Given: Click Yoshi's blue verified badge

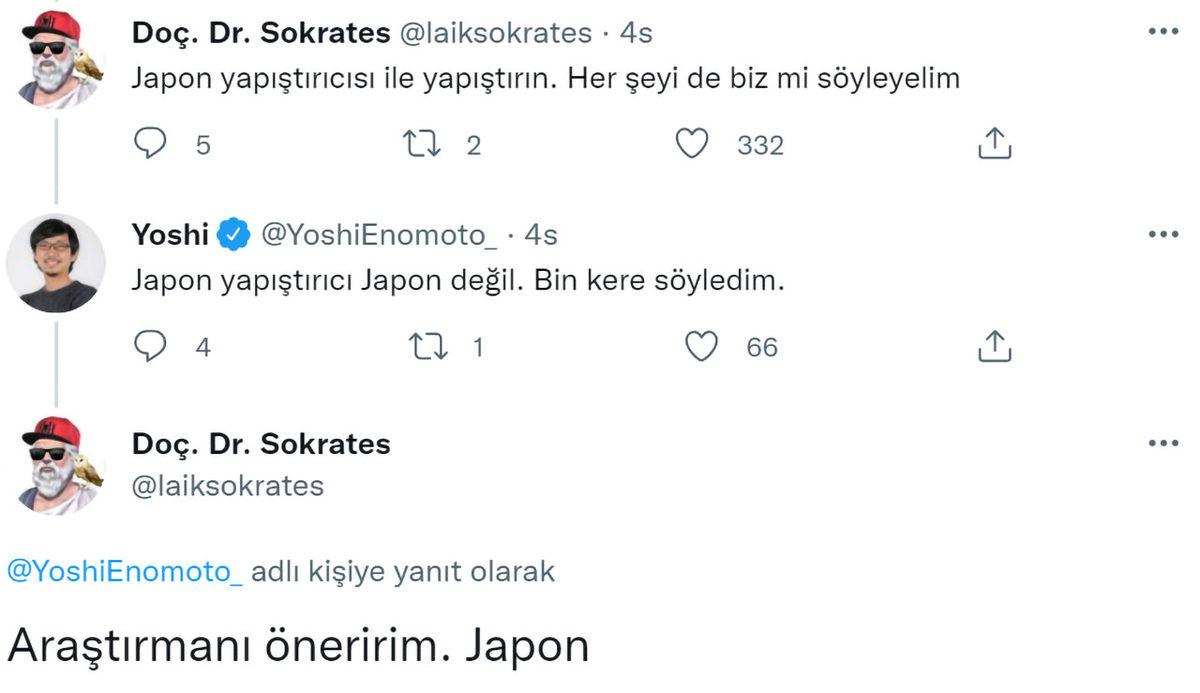Looking at the screenshot, I should (x=231, y=234).
